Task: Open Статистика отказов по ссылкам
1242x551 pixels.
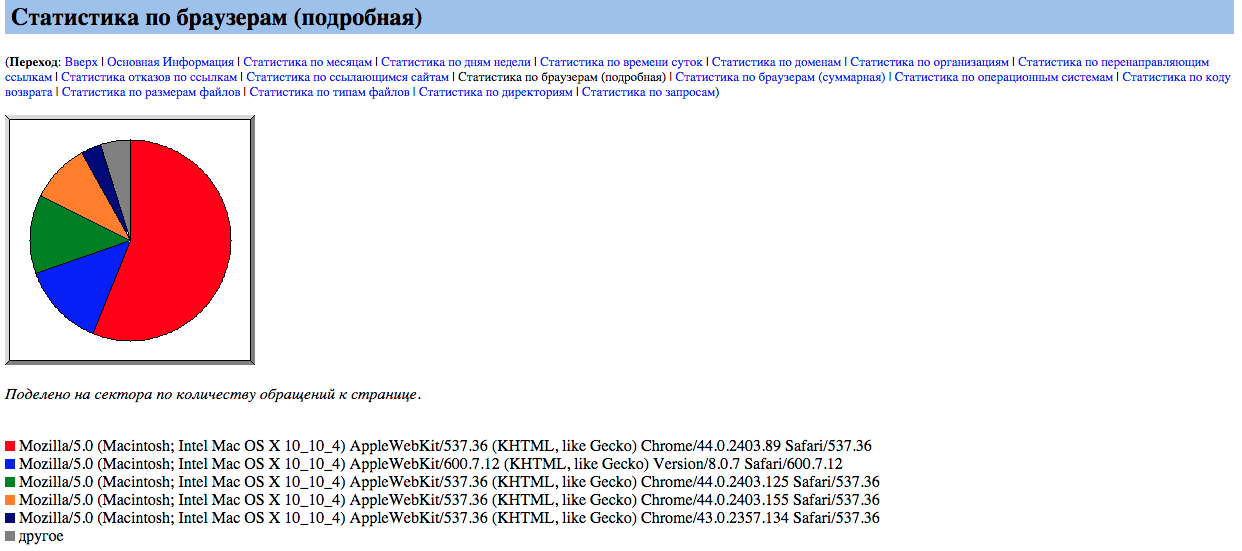Action: (x=149, y=77)
